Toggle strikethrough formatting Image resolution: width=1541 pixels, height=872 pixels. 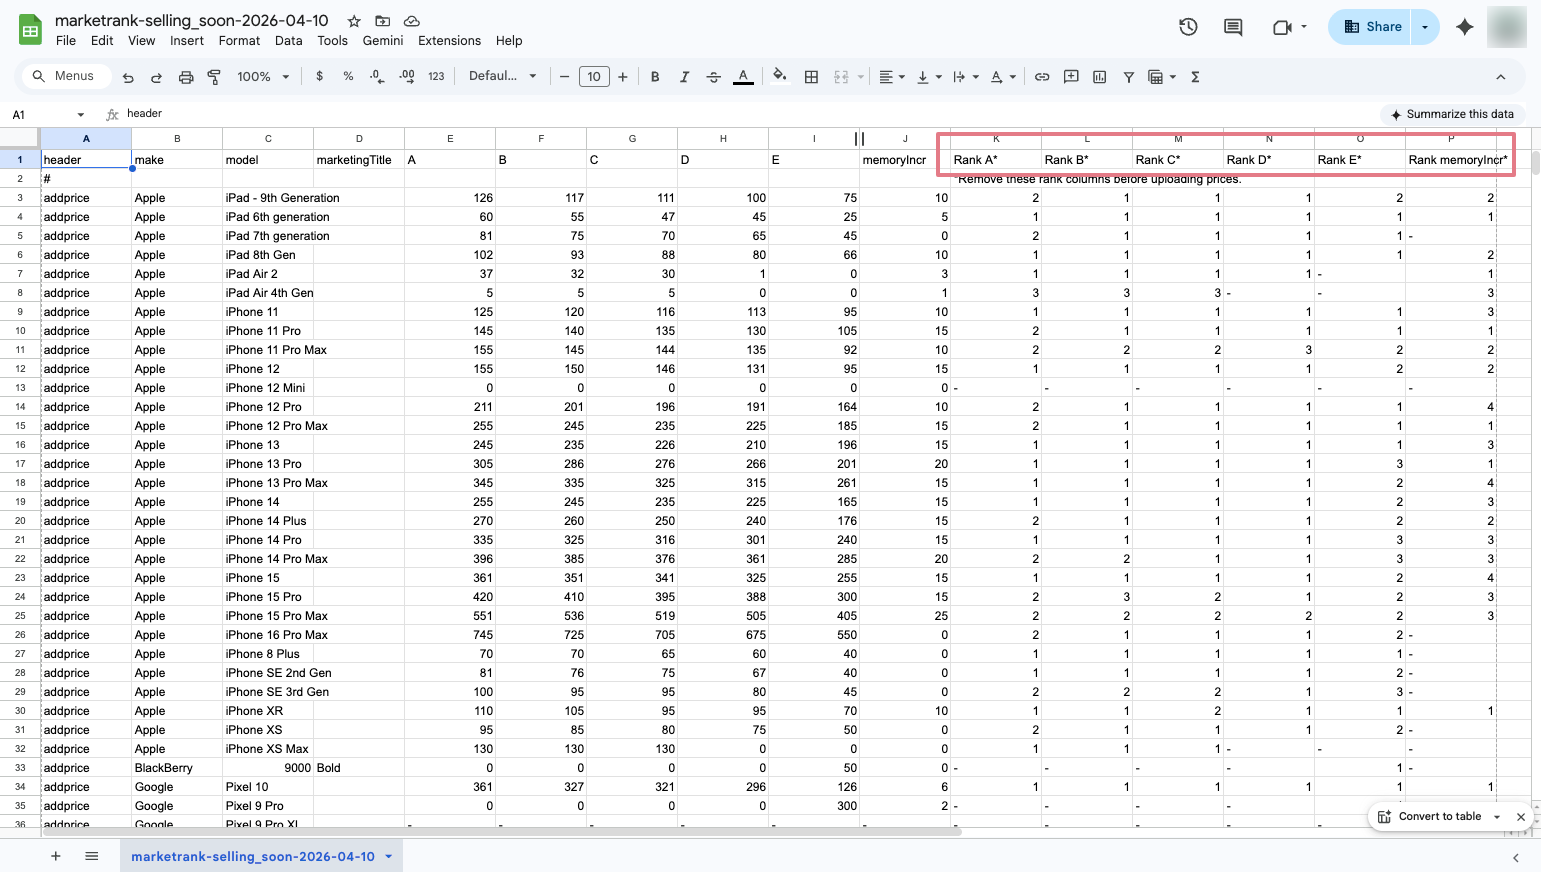[x=713, y=77]
